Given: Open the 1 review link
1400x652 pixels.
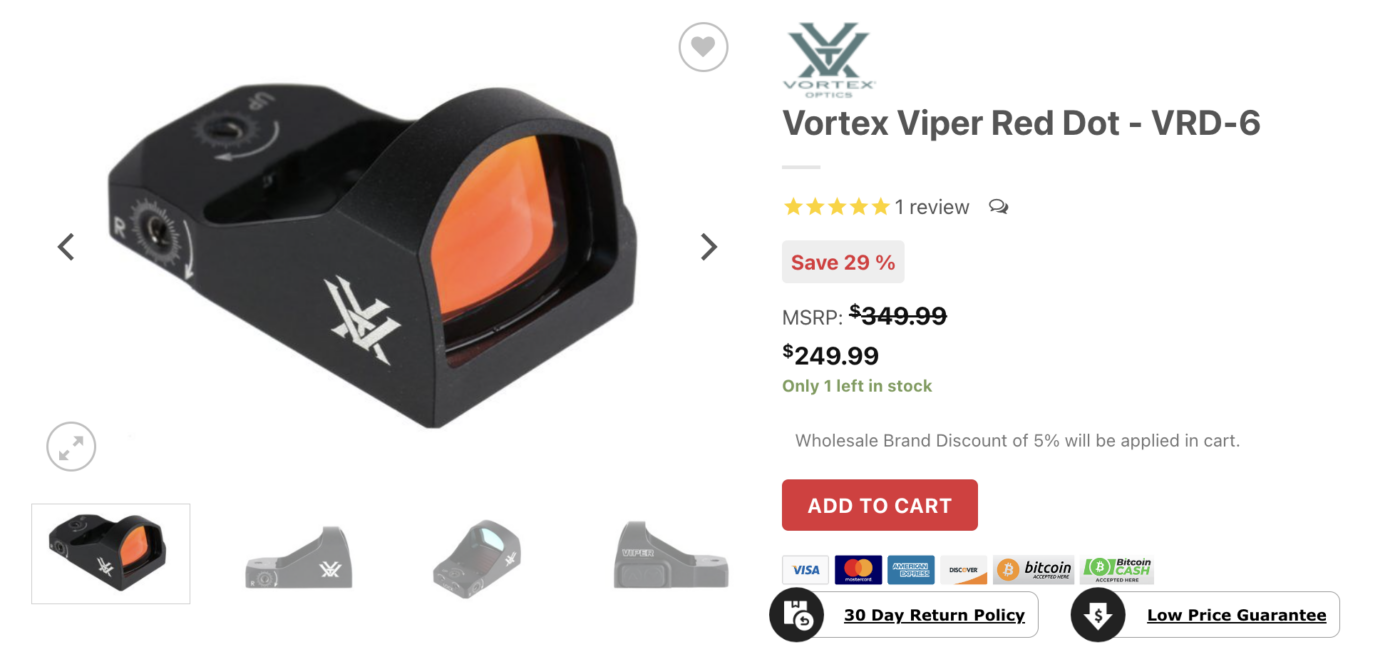Looking at the screenshot, I should tap(932, 207).
